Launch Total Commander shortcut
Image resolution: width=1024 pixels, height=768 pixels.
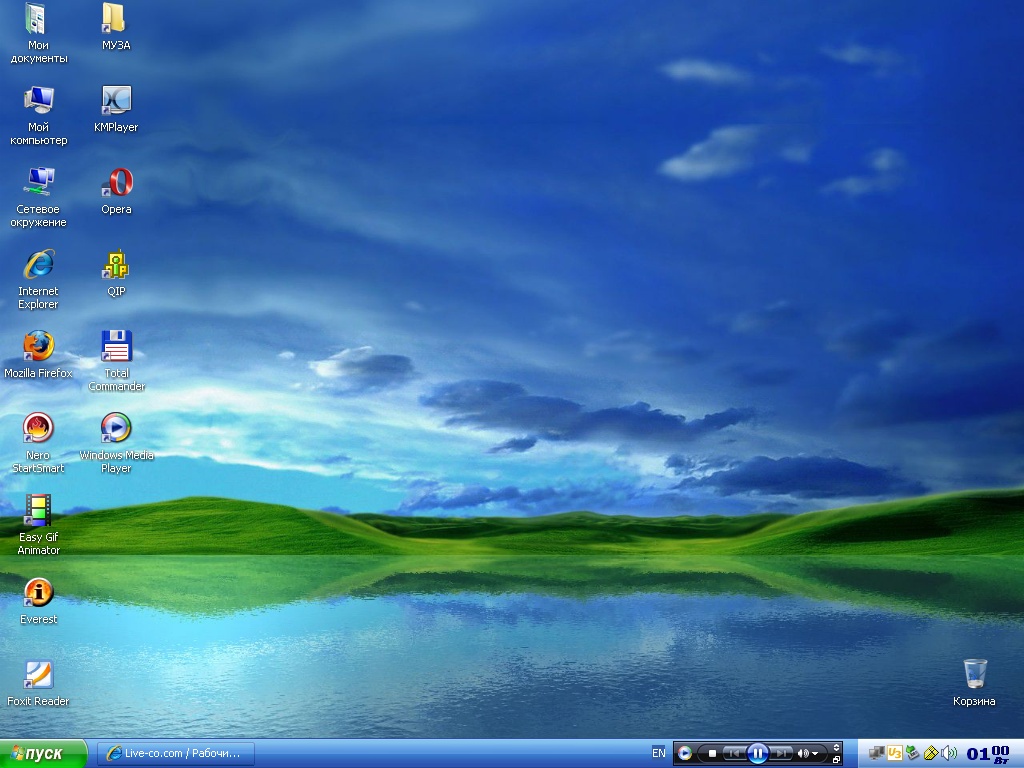(117, 347)
